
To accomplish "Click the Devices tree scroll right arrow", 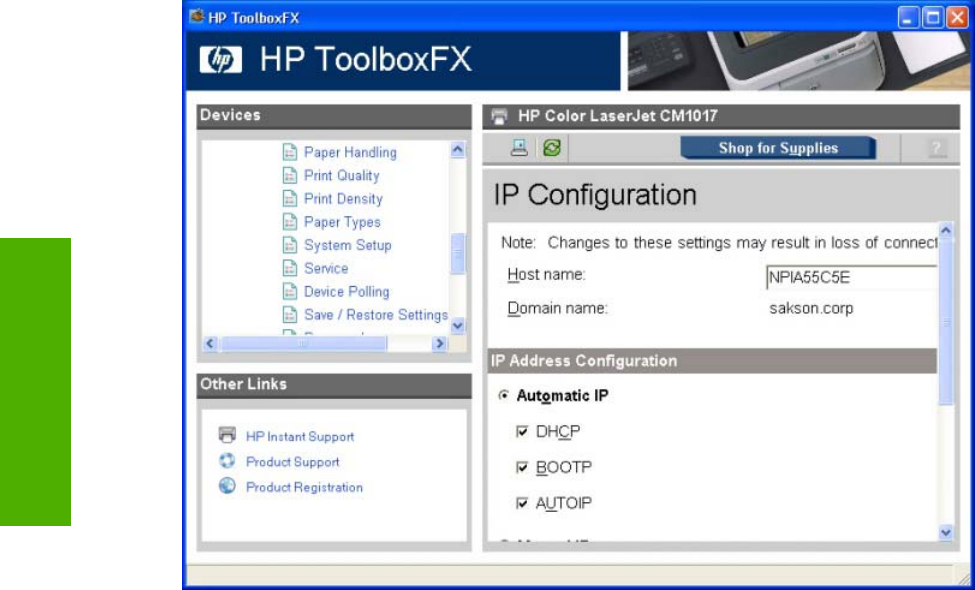I will [440, 343].
